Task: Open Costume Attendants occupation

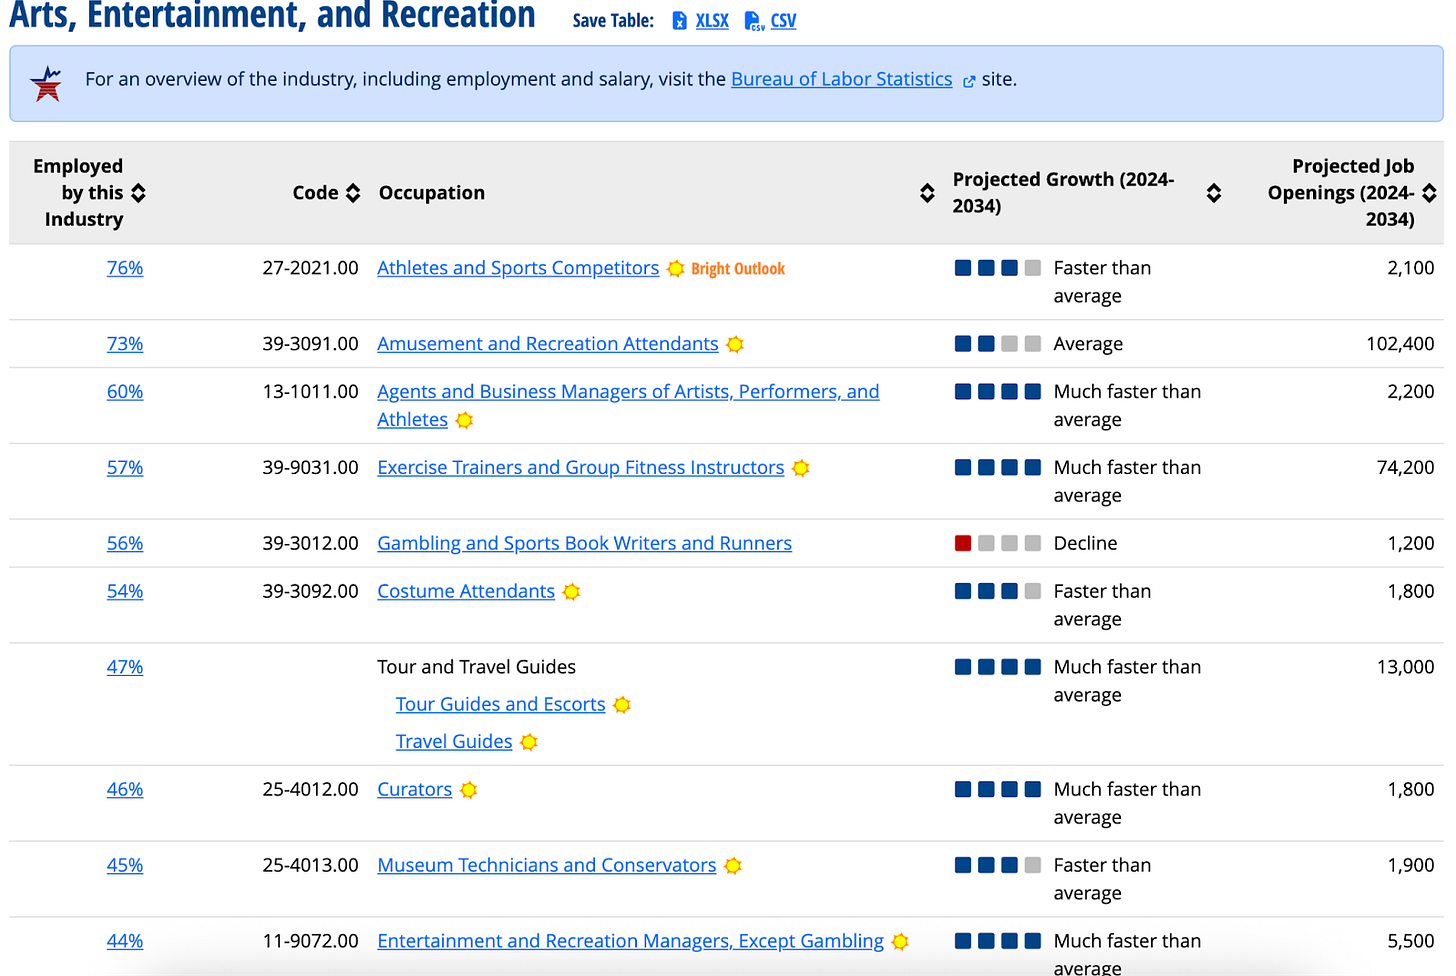Action: point(466,592)
